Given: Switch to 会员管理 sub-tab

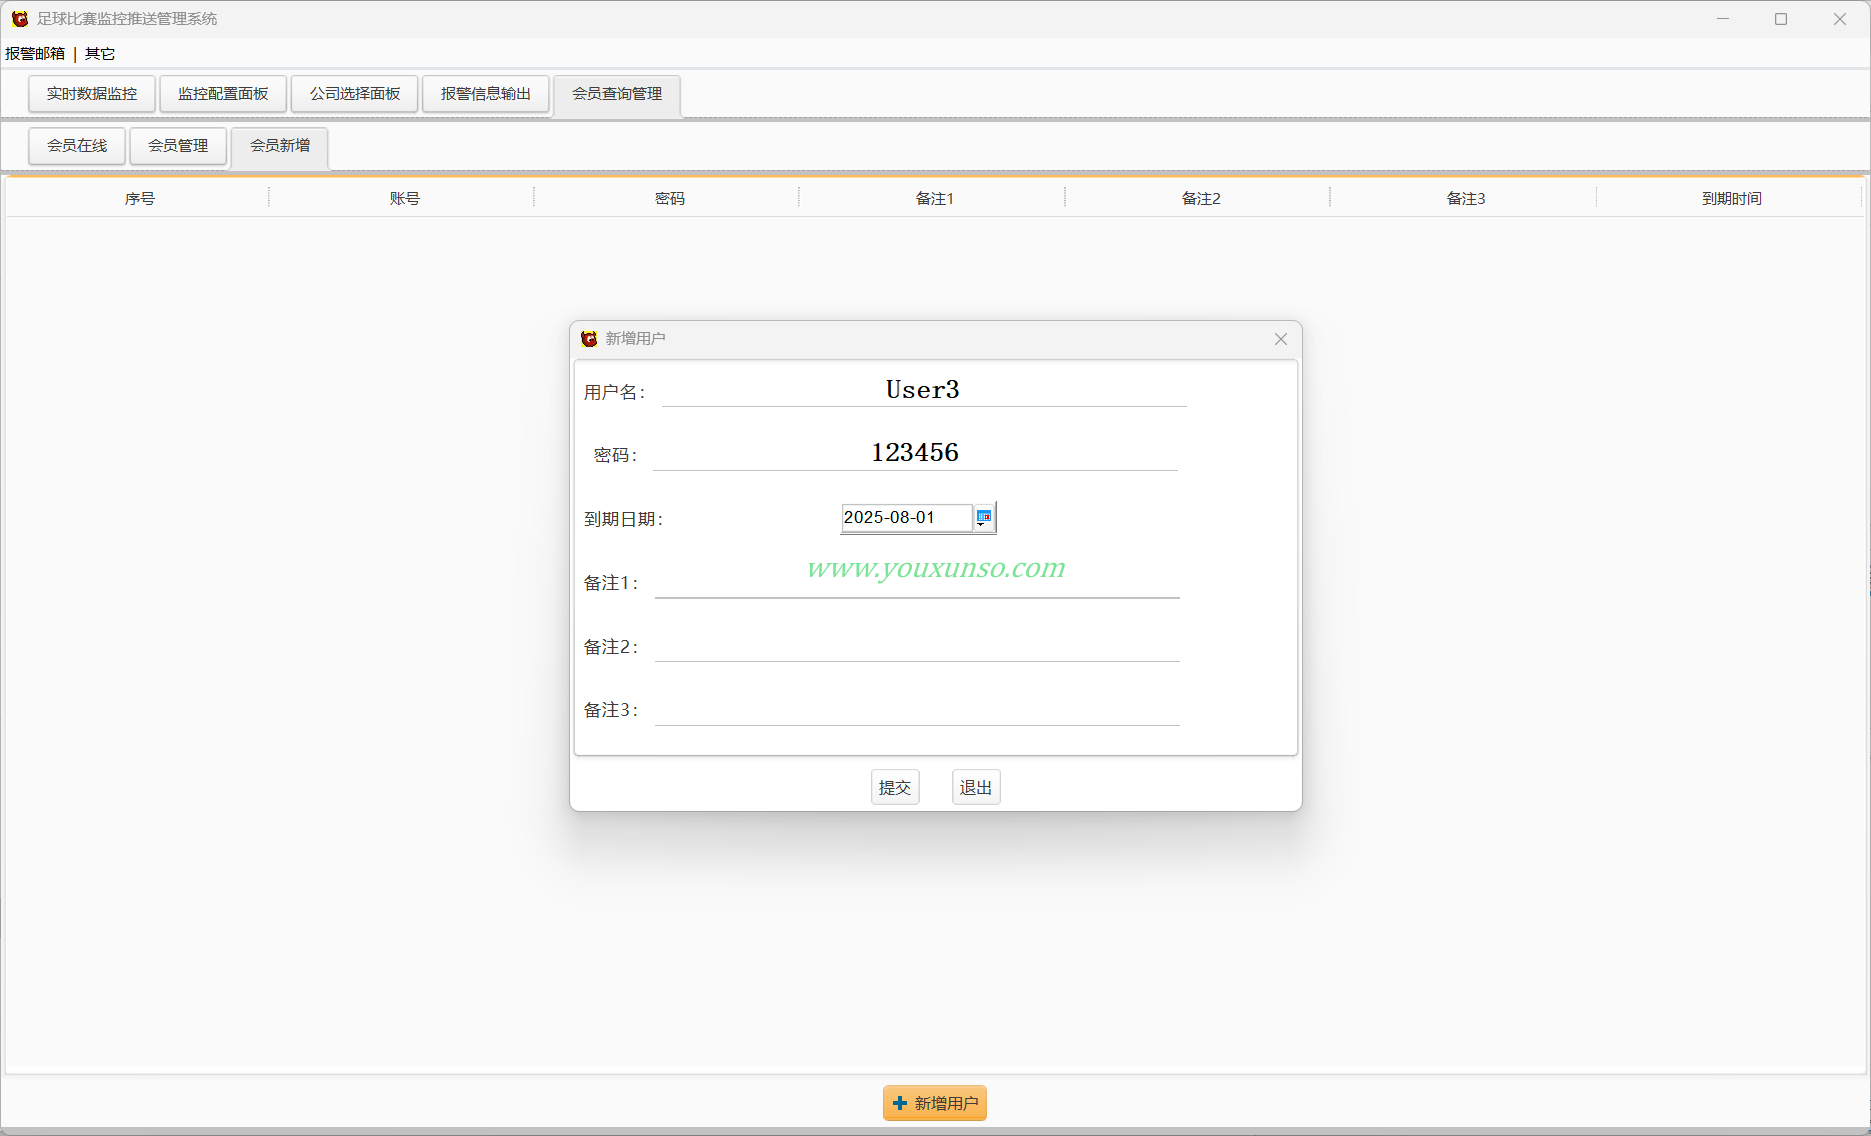Looking at the screenshot, I should [x=178, y=146].
